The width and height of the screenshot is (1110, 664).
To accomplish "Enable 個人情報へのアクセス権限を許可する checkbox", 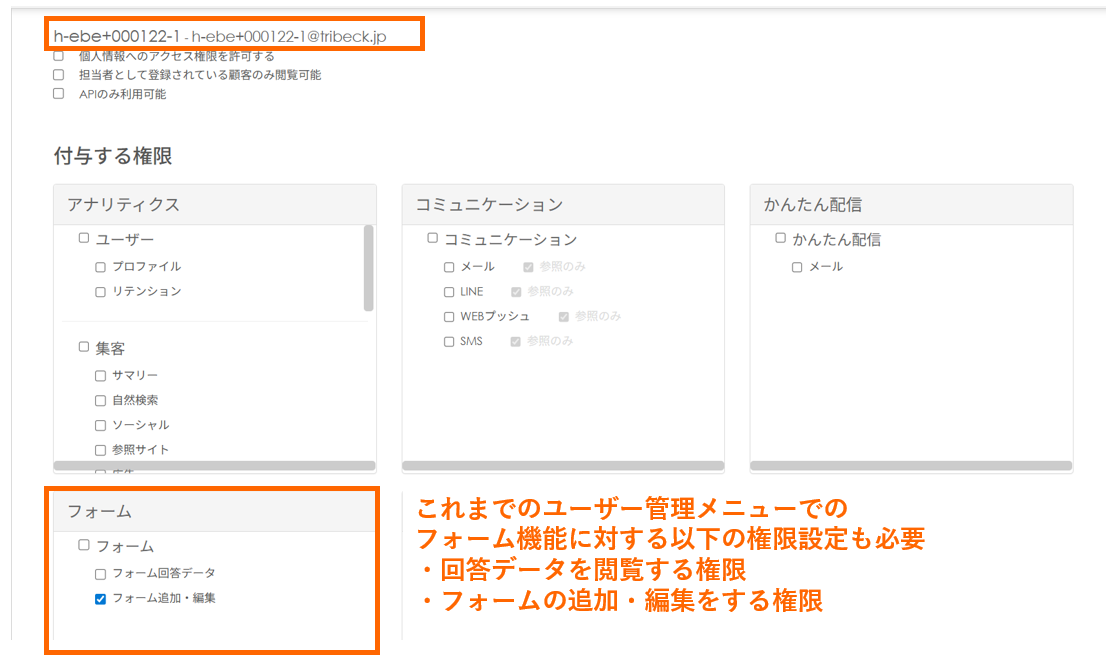I will click(x=58, y=56).
